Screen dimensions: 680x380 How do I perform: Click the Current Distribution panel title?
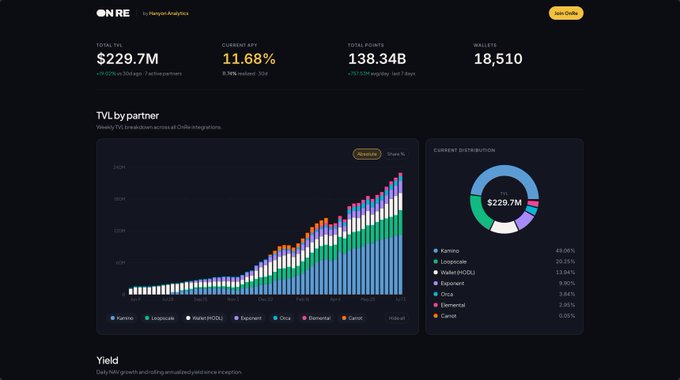click(x=464, y=150)
